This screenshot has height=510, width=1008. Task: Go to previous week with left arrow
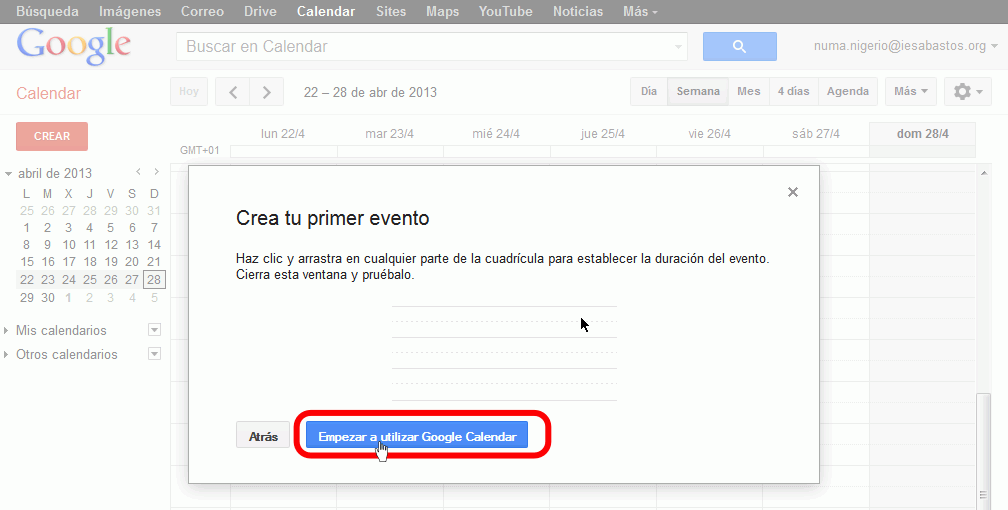tap(233, 92)
